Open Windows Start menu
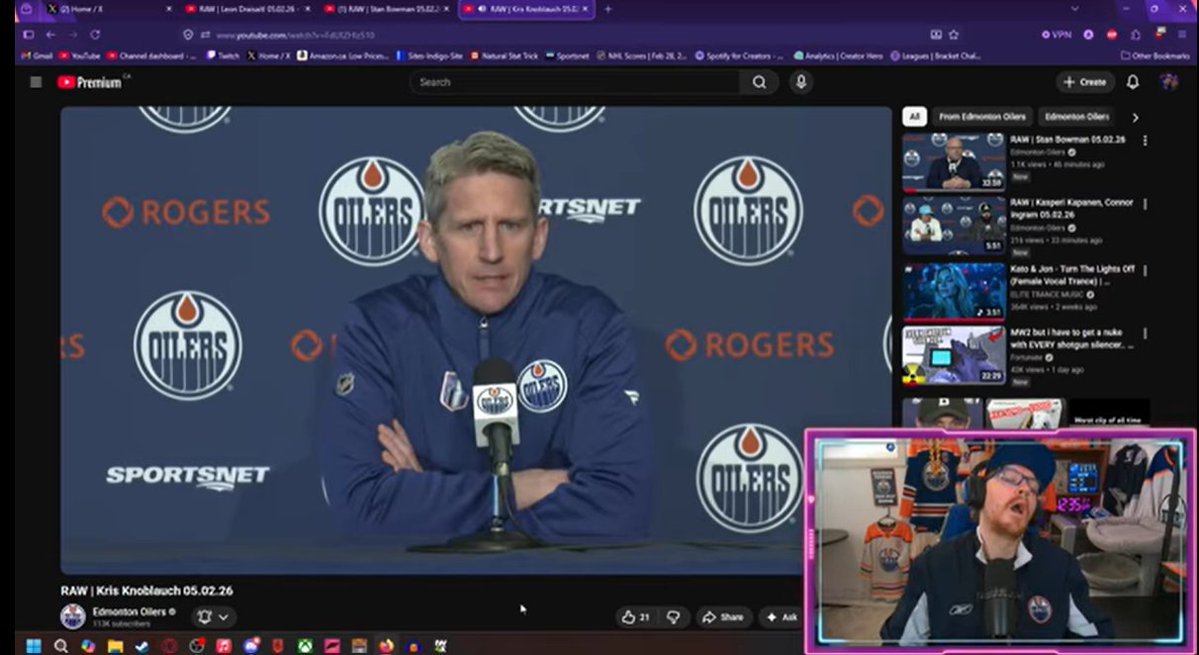This screenshot has width=1199, height=655. 34,646
